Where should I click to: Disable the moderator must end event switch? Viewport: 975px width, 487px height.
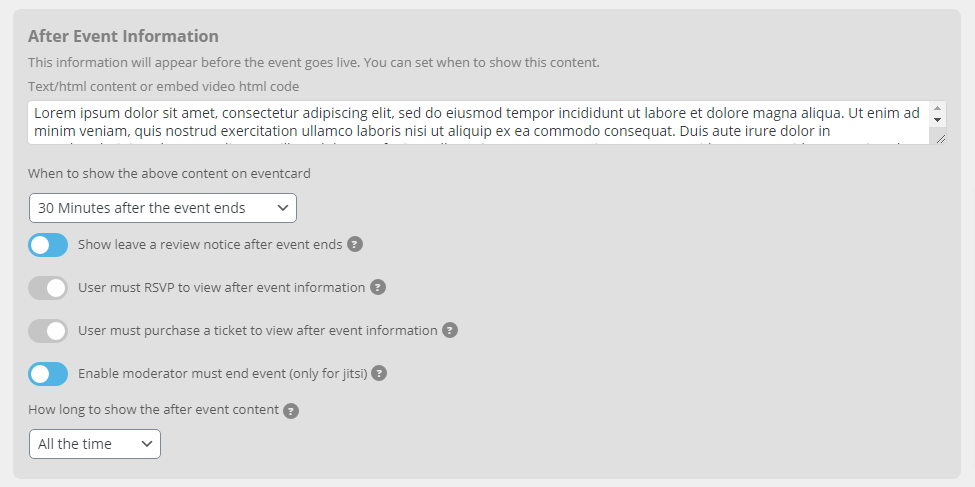tap(48, 374)
